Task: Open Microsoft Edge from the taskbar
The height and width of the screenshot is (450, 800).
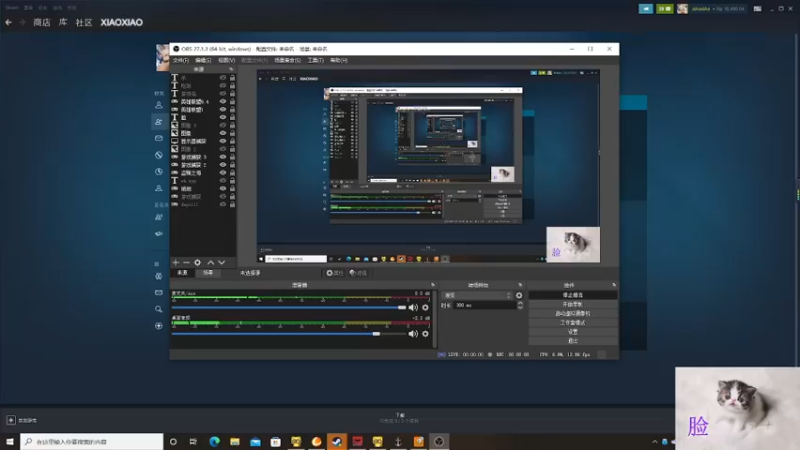Action: click(x=214, y=441)
